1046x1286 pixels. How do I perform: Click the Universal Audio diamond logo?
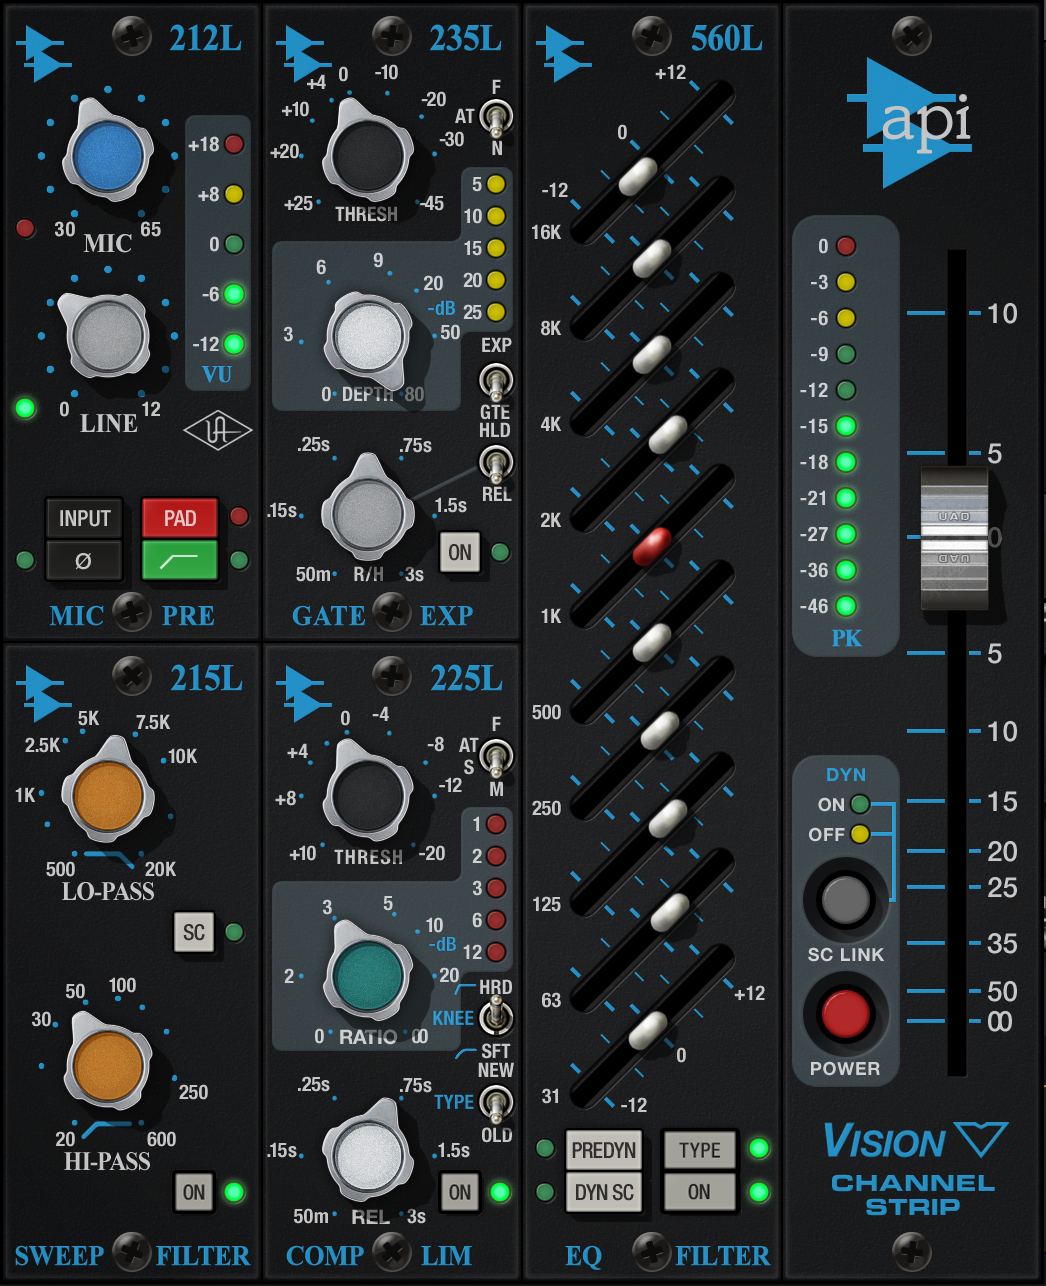(218, 431)
